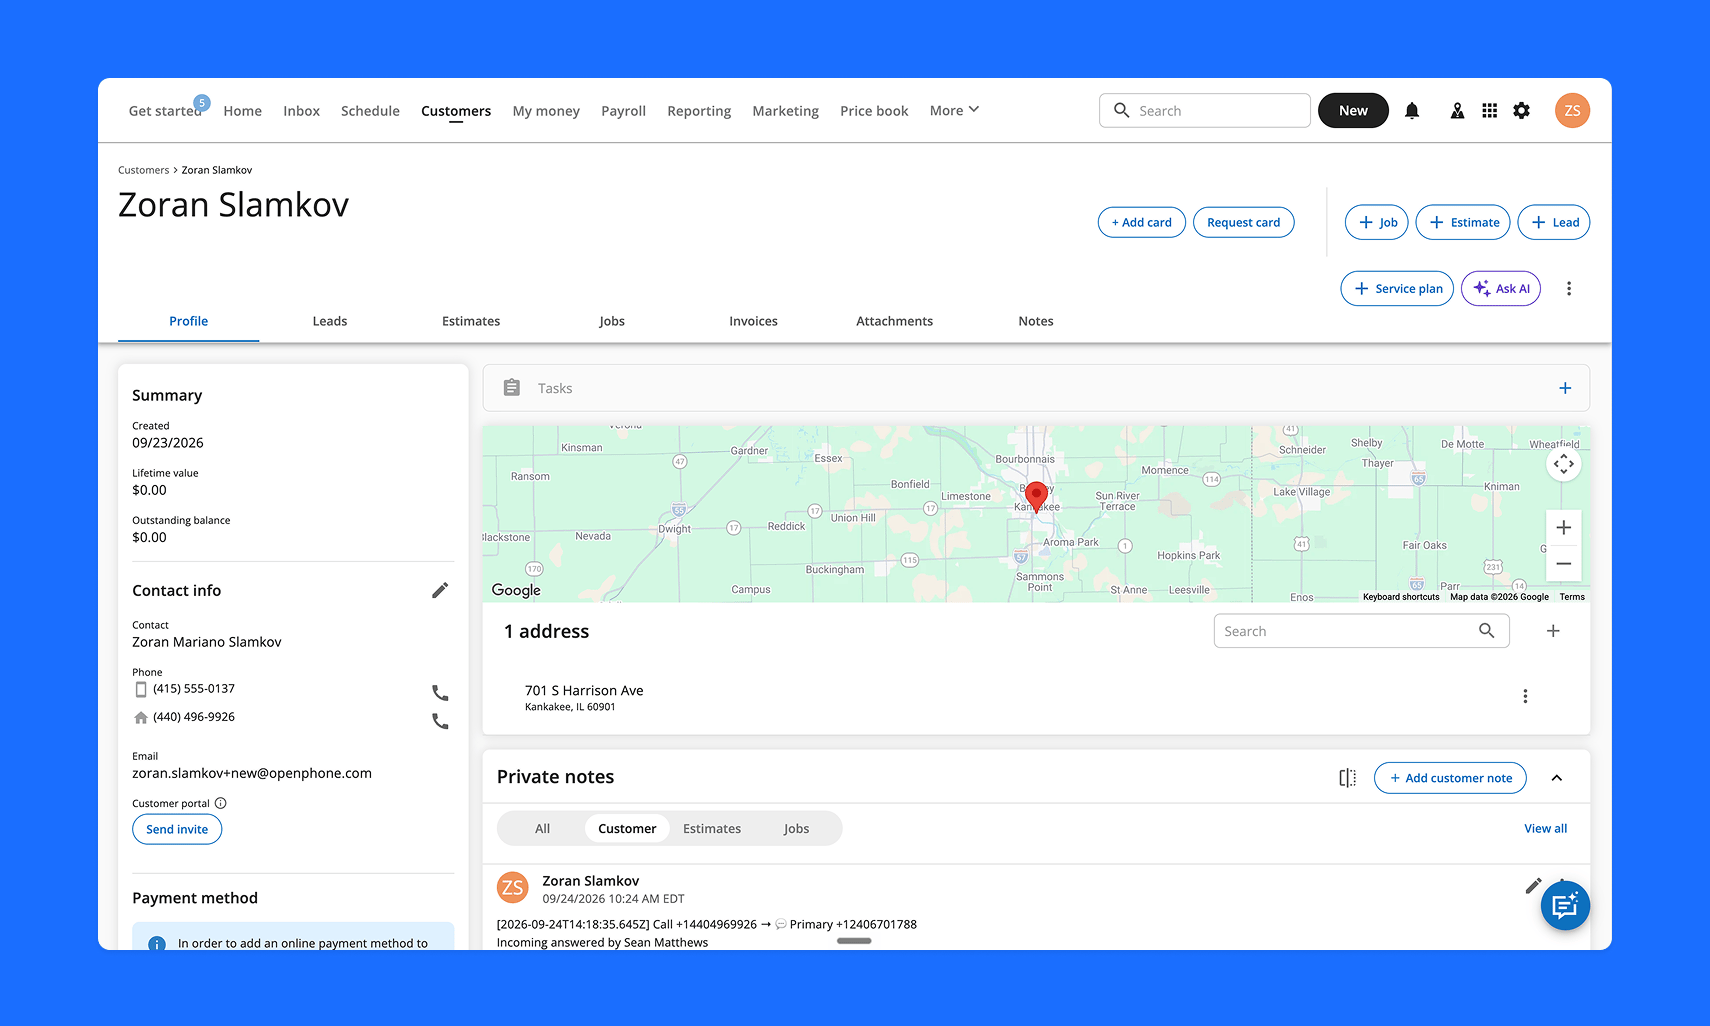Open the Attachments tab
This screenshot has width=1710, height=1026.
[895, 321]
